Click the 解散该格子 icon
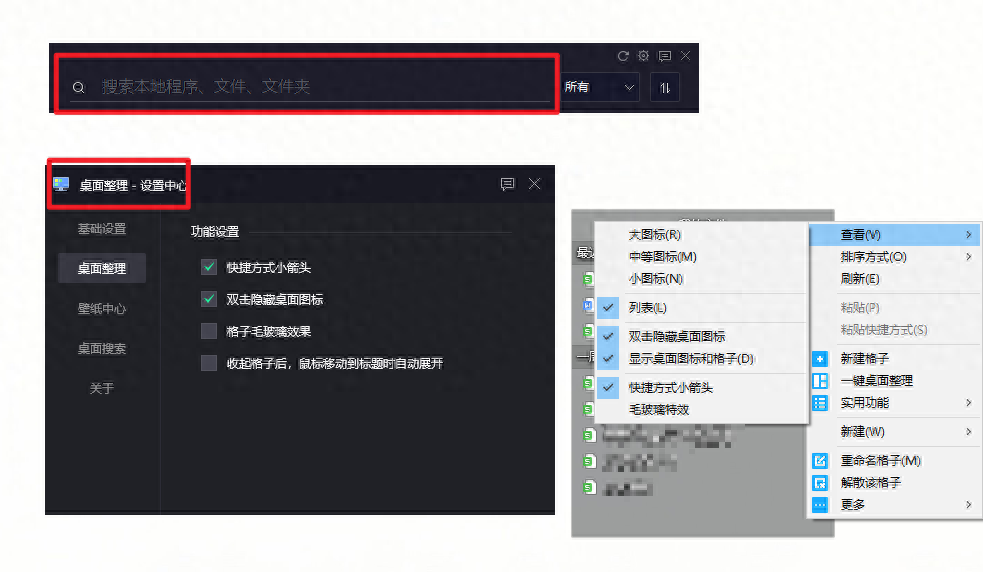983x572 pixels. click(x=820, y=483)
